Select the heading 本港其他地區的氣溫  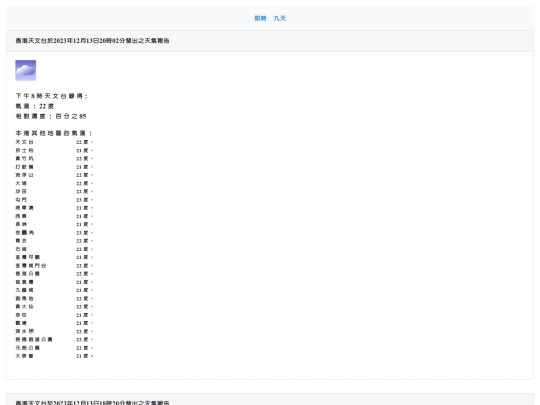pos(53,133)
